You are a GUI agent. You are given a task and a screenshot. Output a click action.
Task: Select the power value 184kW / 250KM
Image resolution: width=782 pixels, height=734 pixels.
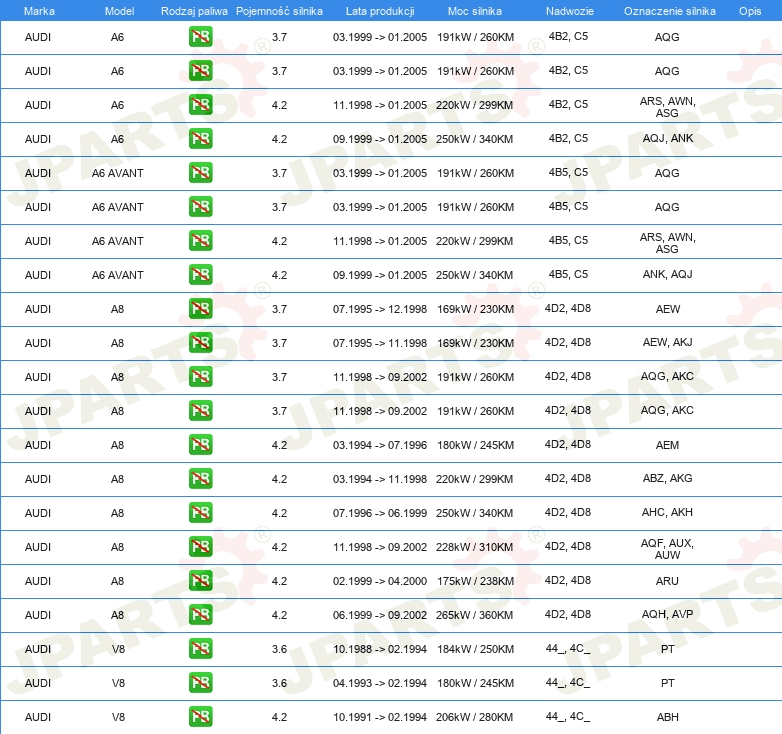coord(475,649)
